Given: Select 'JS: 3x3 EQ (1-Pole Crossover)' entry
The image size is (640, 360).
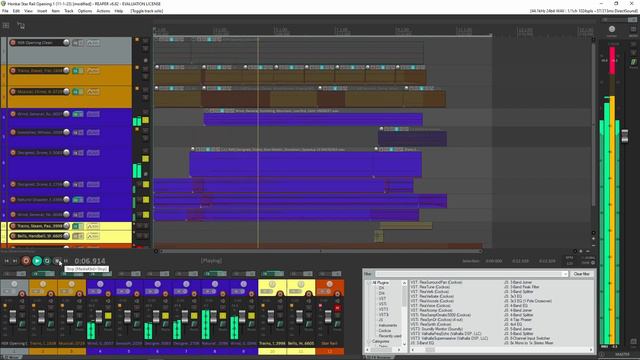Looking at the screenshot, I should [528, 301].
